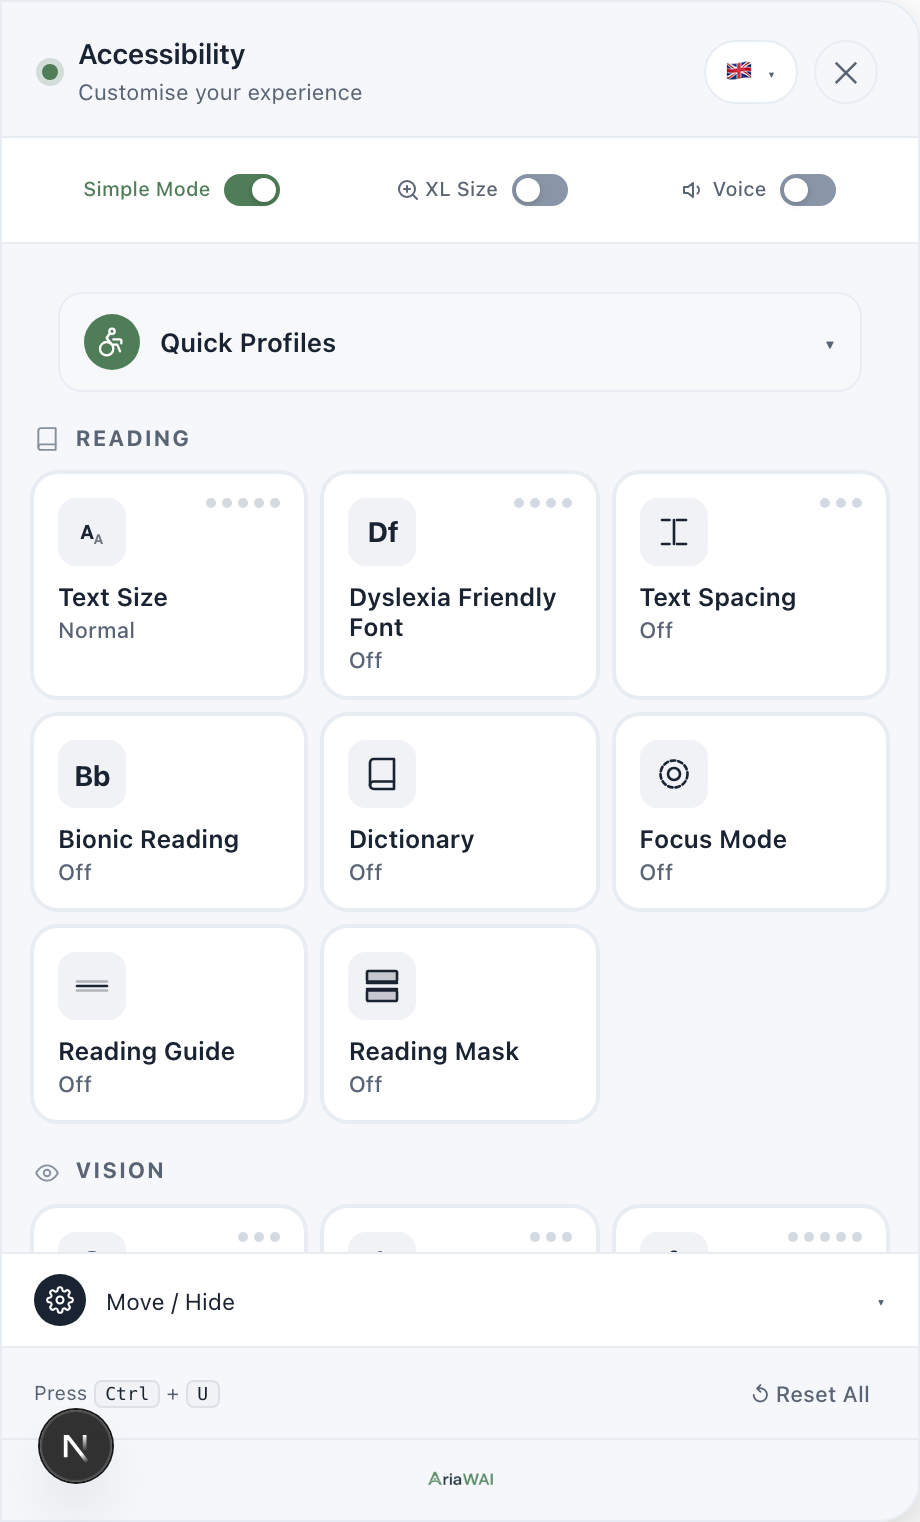Click the Bionic Reading Bb icon

92,775
